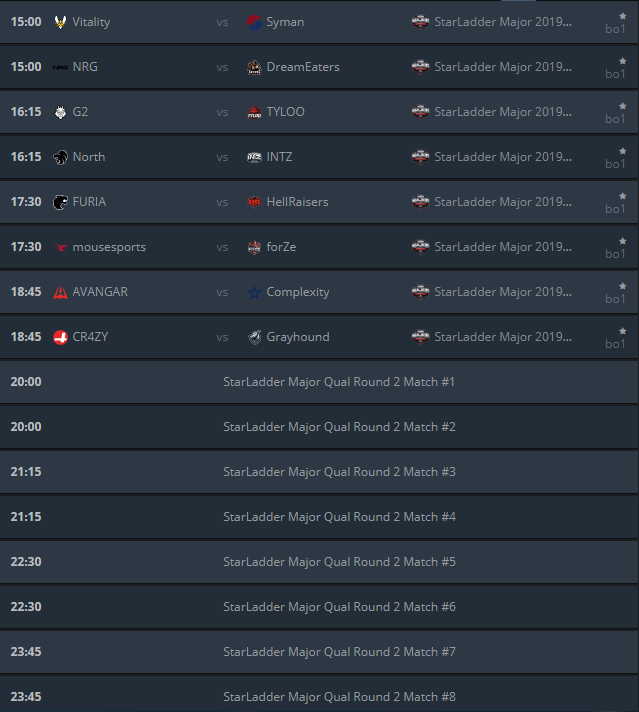639x712 pixels.
Task: Click the FURIA panther logo
Action: click(x=61, y=202)
